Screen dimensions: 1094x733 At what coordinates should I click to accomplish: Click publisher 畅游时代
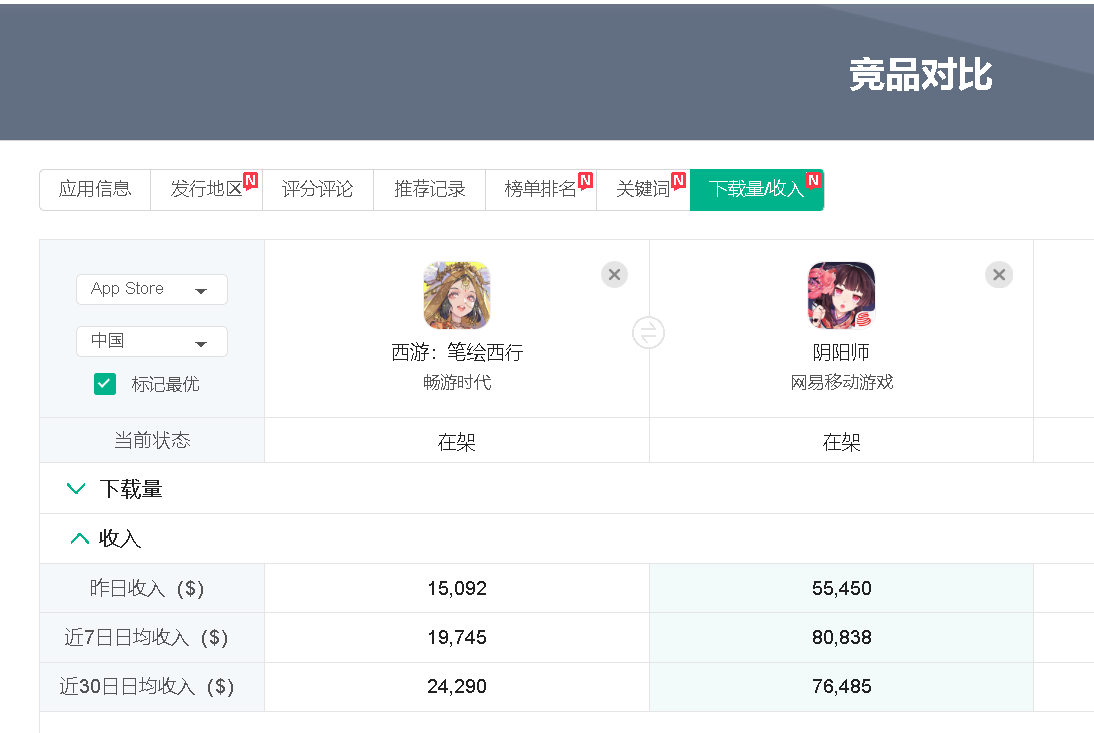tap(457, 382)
